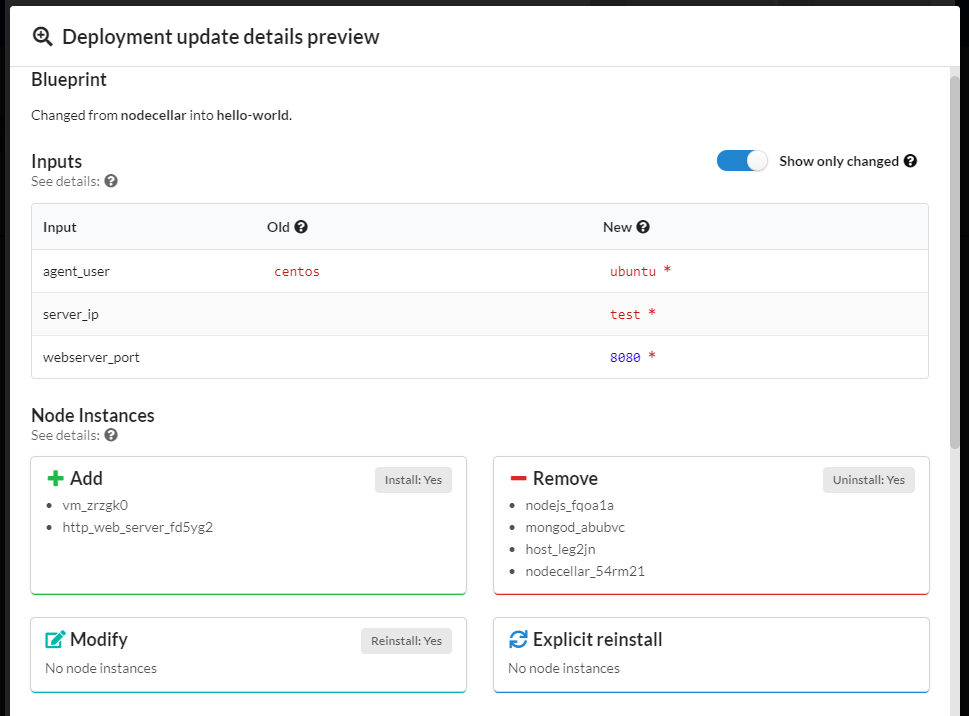Screen dimensions: 969x716
Task: Click the Blueprint section heading
Action: click(69, 80)
